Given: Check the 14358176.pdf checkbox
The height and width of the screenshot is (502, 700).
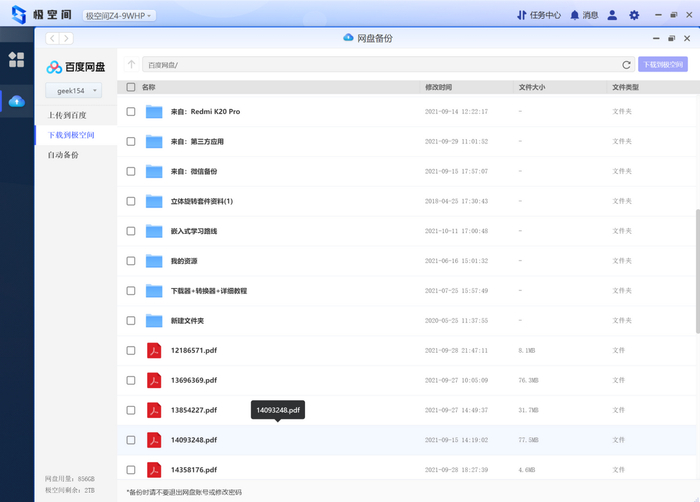Looking at the screenshot, I should pos(131,470).
